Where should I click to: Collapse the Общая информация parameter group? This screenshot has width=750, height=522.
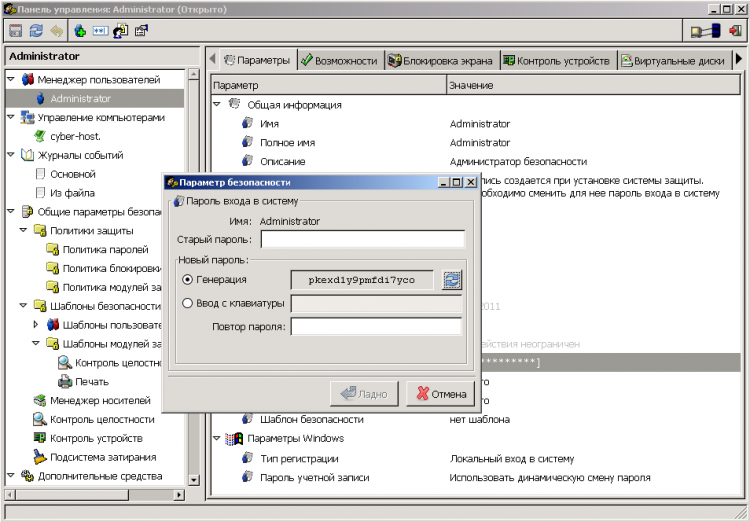coord(217,104)
